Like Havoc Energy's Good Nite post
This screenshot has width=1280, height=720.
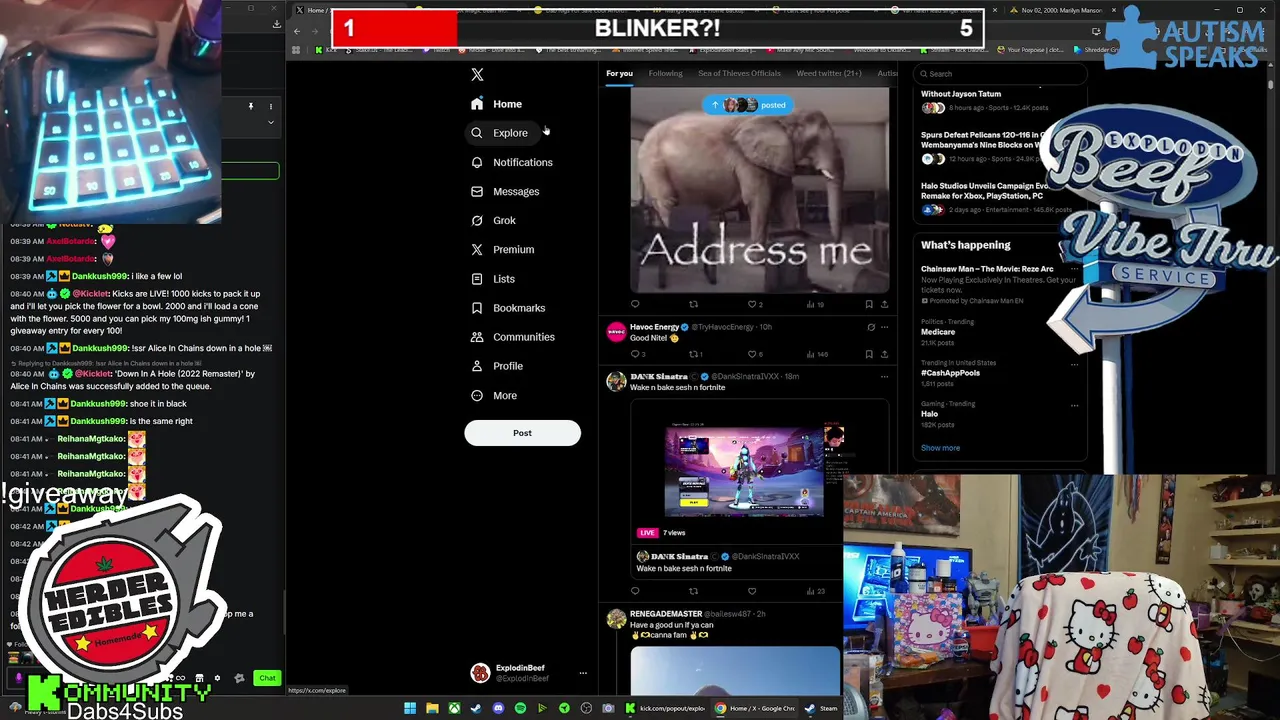752,354
